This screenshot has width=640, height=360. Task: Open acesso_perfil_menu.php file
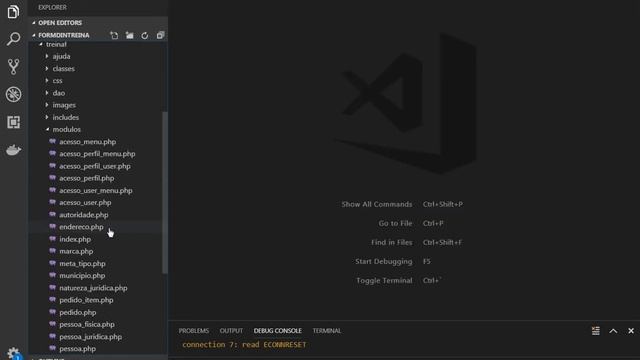[x=98, y=154]
